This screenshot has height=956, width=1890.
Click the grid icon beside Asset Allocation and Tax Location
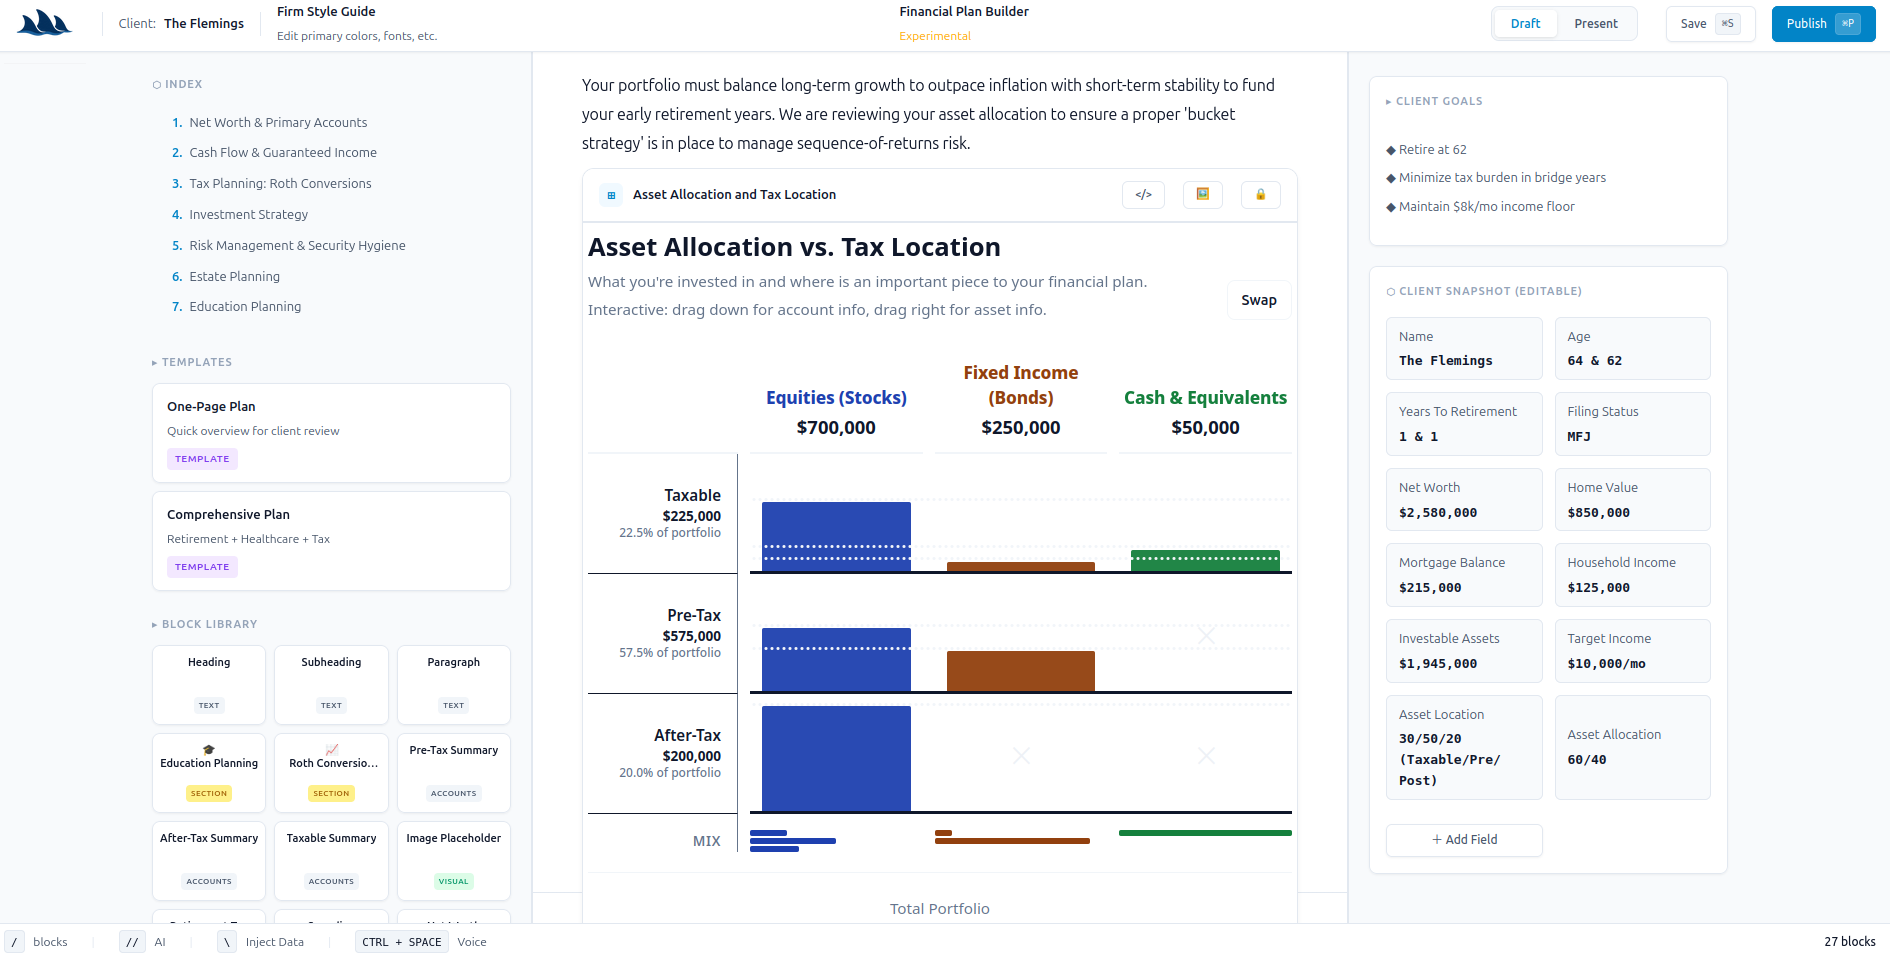click(x=611, y=195)
